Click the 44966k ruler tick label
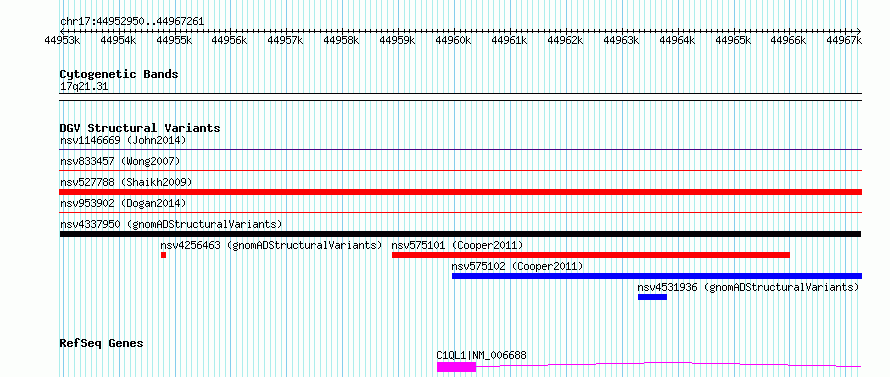Viewport: 890px width, 377px height. tap(789, 40)
